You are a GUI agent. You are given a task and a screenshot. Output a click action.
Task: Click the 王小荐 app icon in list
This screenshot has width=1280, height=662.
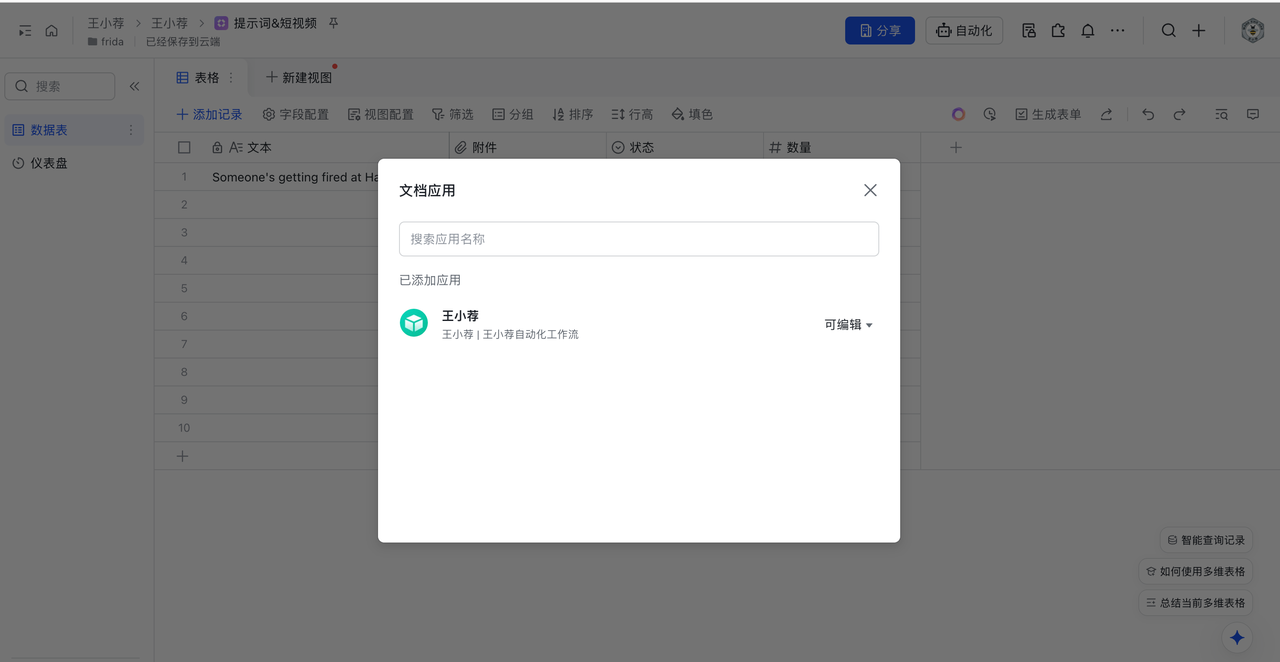coord(414,323)
